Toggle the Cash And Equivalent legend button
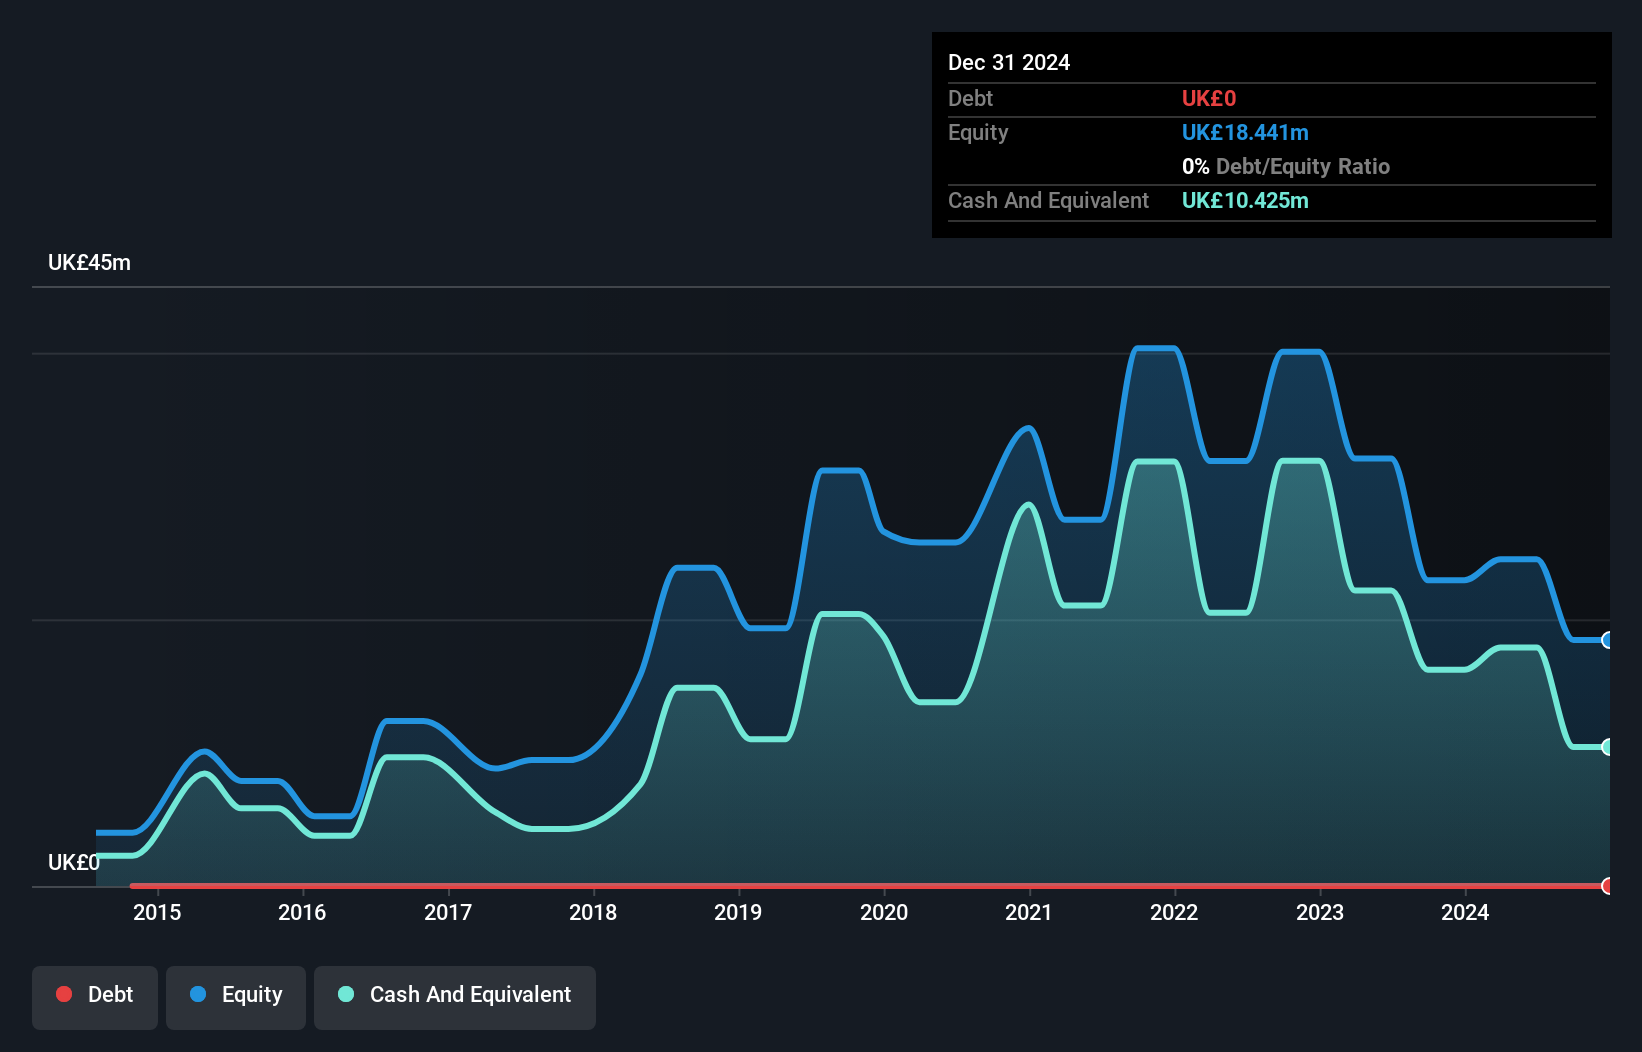 point(455,997)
